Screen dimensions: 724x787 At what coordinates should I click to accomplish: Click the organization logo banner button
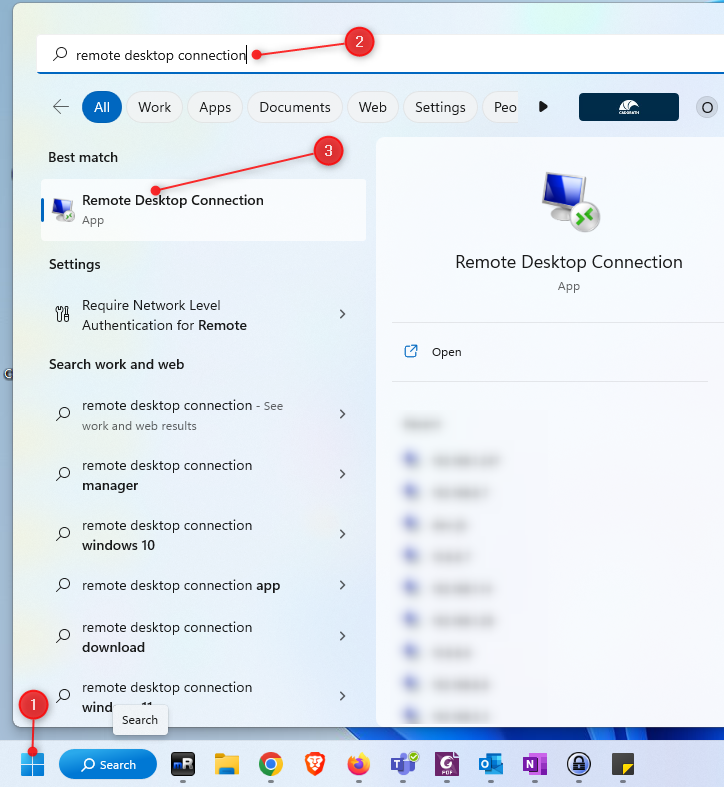(x=629, y=107)
